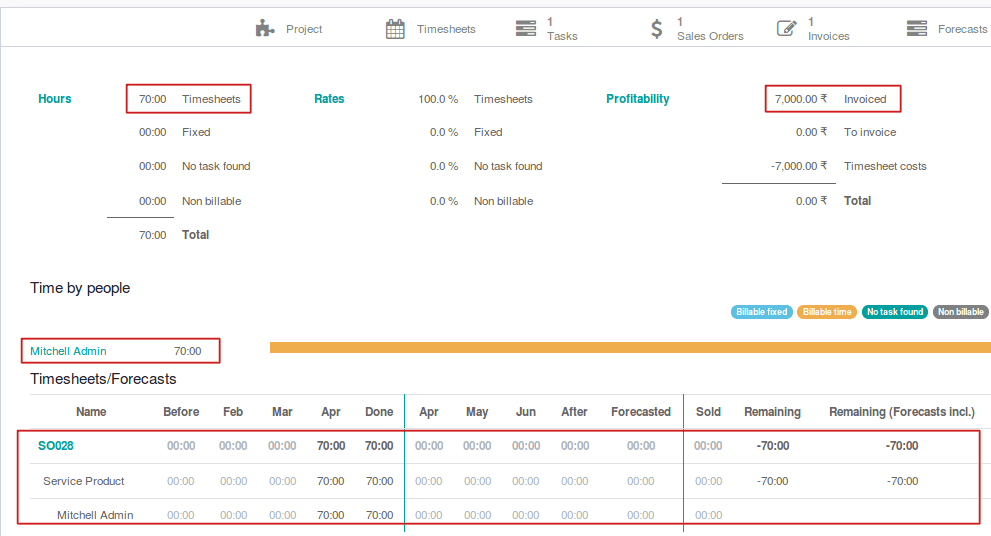Click the No task found legend badge
991x536 pixels.
[895, 312]
